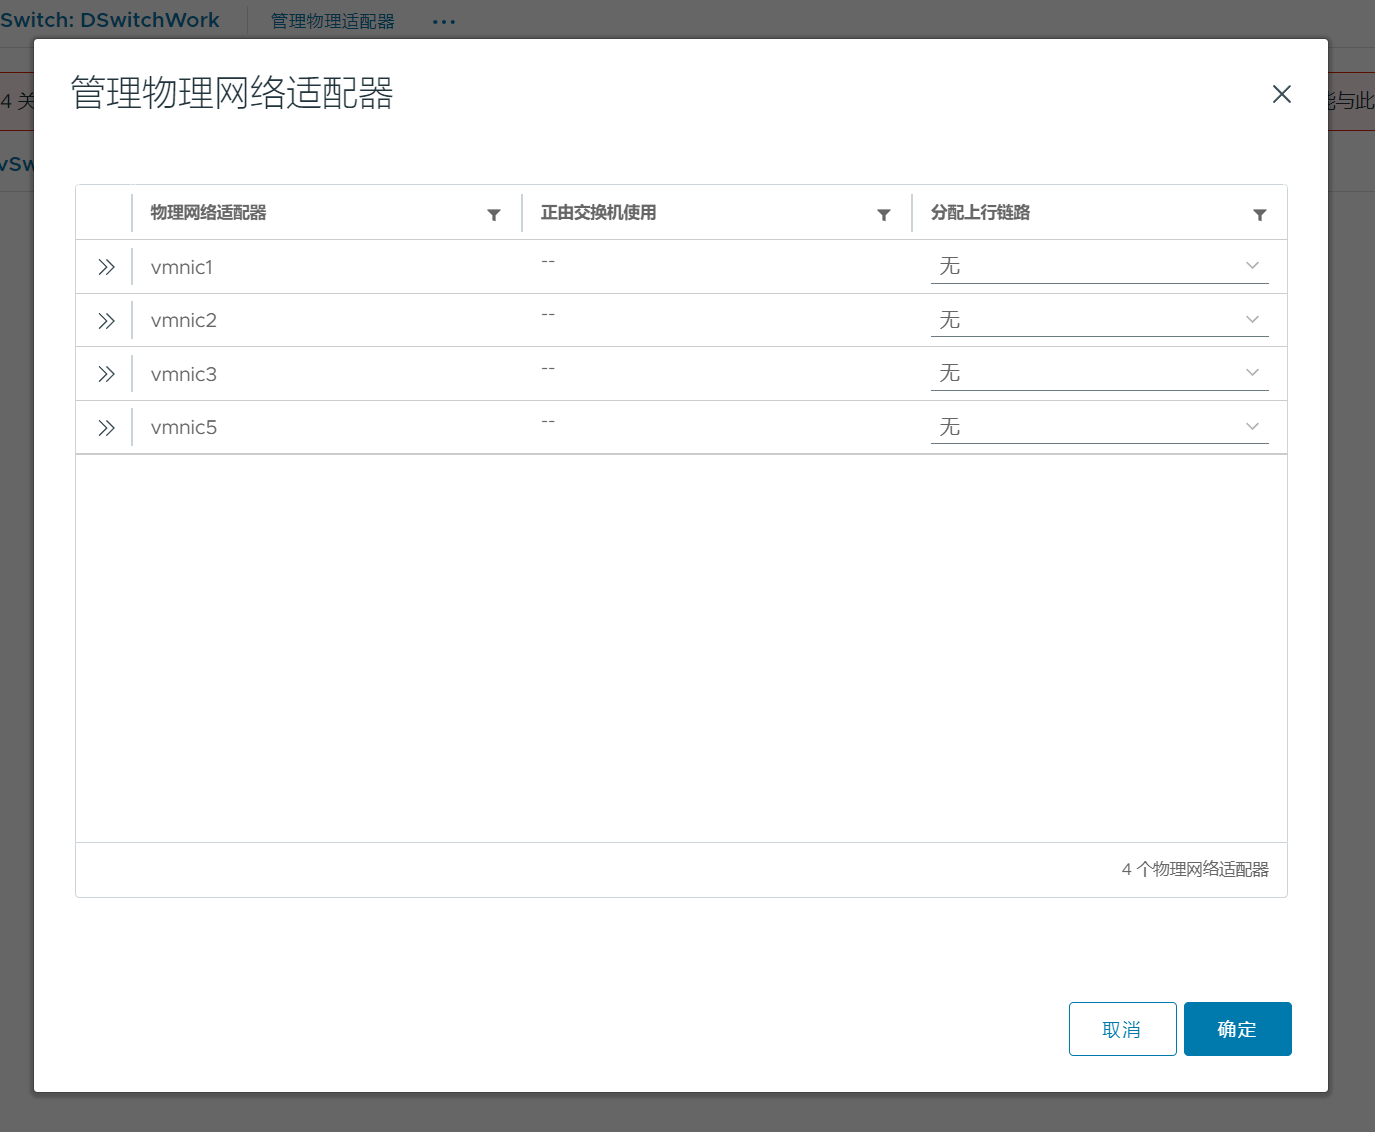1375x1132 pixels.
Task: Filter the 物理网络适配器 column
Action: [x=493, y=215]
